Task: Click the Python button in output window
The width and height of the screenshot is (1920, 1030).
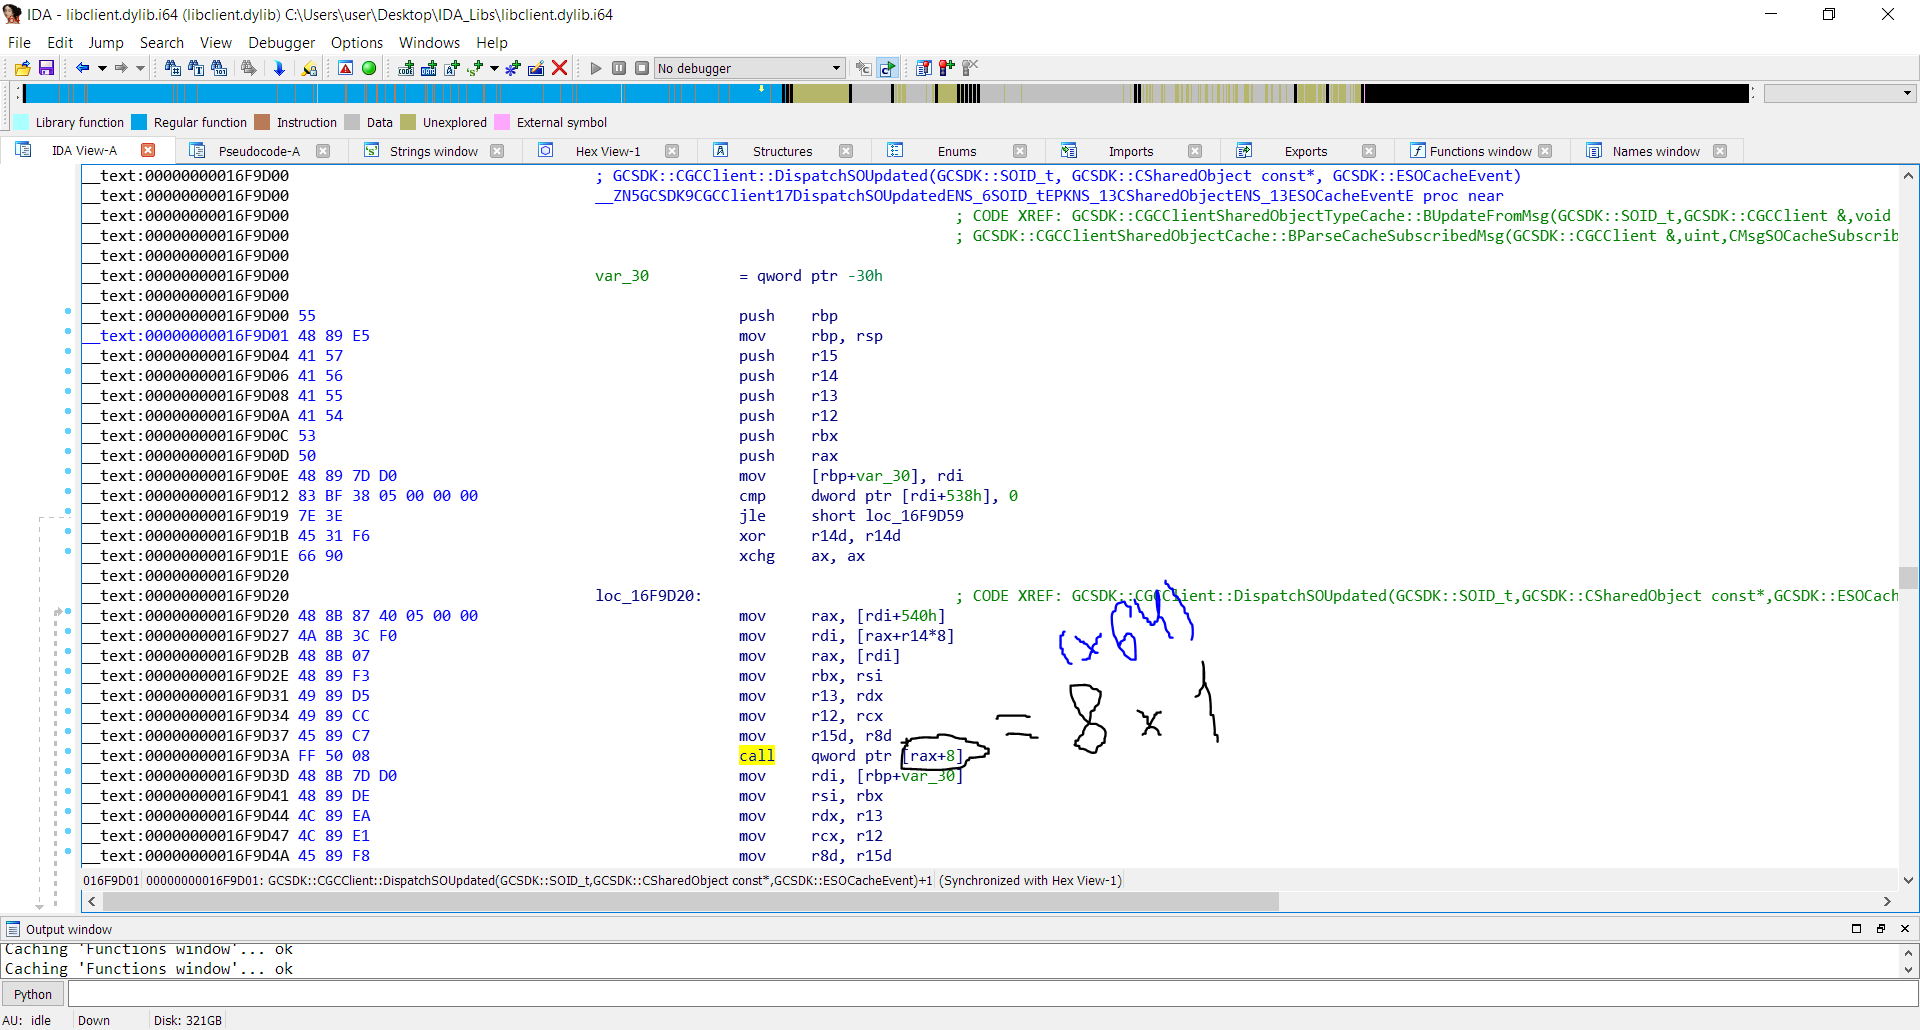Action: 33,994
